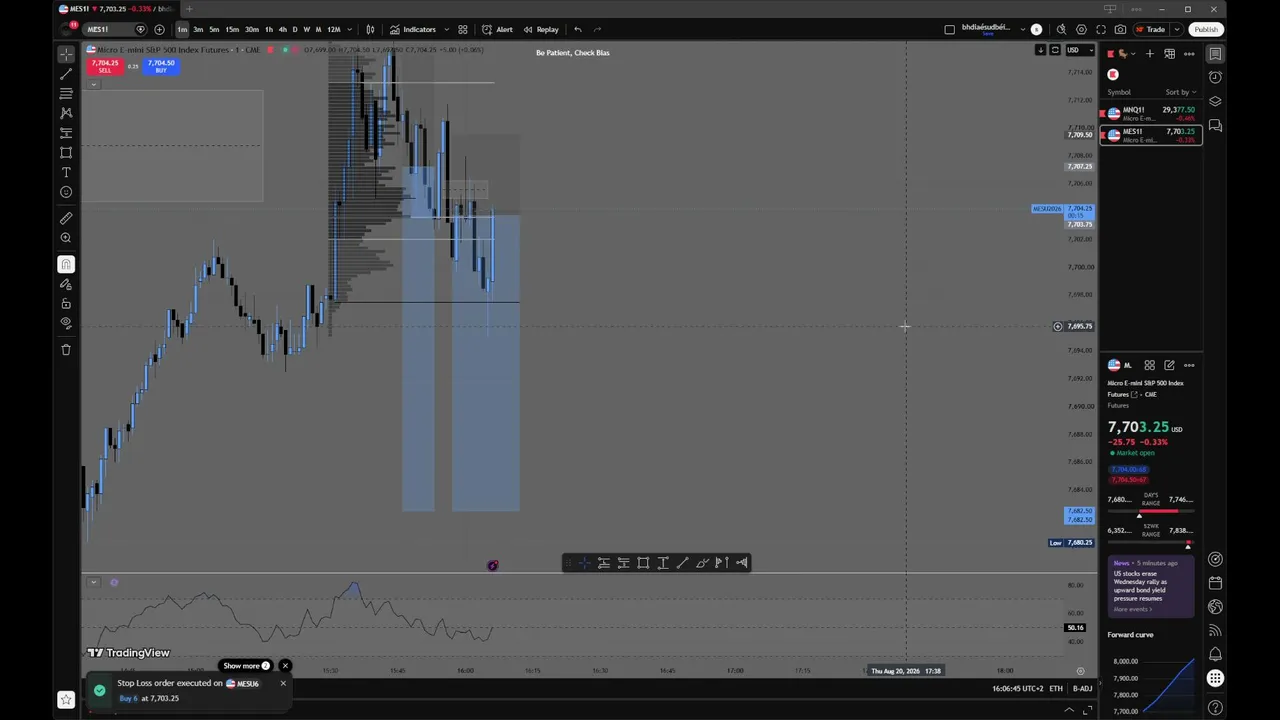Viewport: 1280px width, 720px height.
Task: Select the red flag color list marker
Action: (x=1113, y=74)
